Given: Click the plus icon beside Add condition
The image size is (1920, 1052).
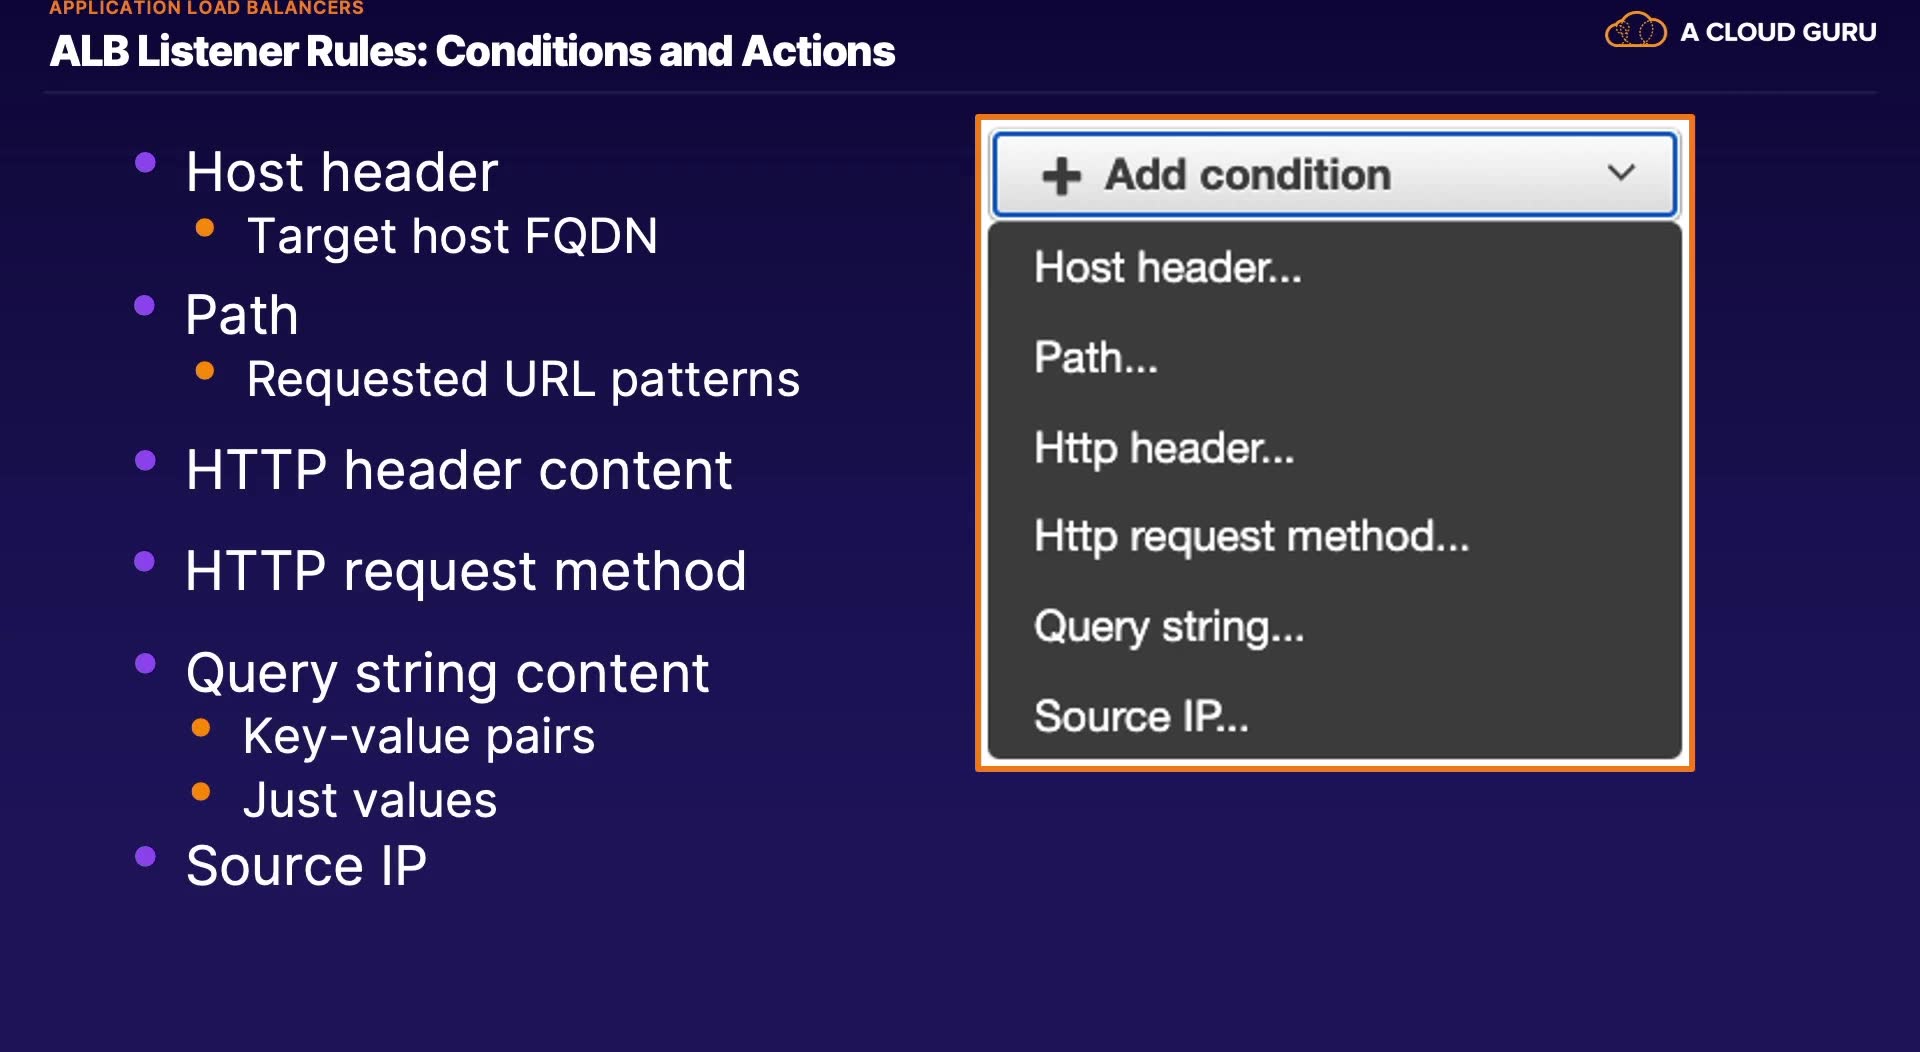Looking at the screenshot, I should (x=1061, y=176).
